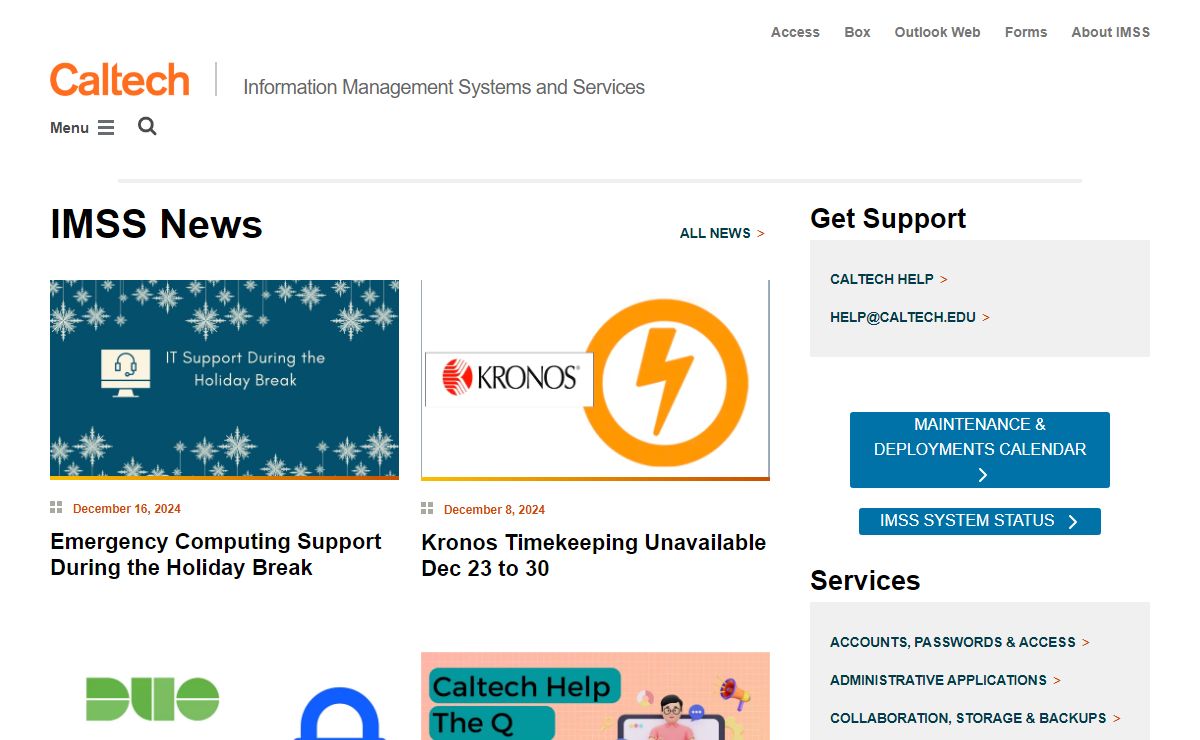The height and width of the screenshot is (740, 1200).
Task: Click the magnifying glass search icon
Action: point(147,126)
